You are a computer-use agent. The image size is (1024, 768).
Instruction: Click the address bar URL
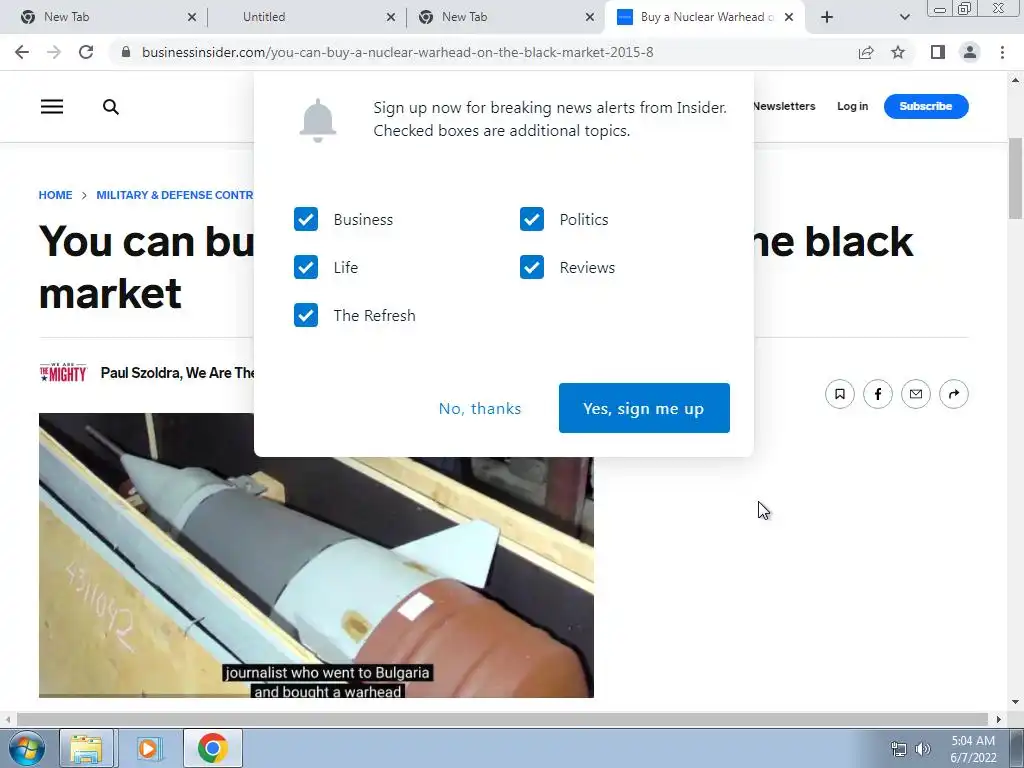click(x=397, y=52)
